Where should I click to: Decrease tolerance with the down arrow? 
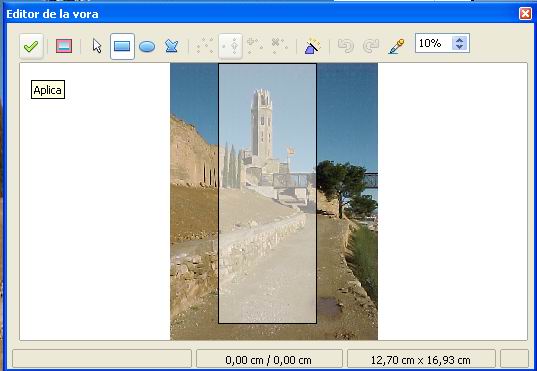pyautogui.click(x=460, y=47)
